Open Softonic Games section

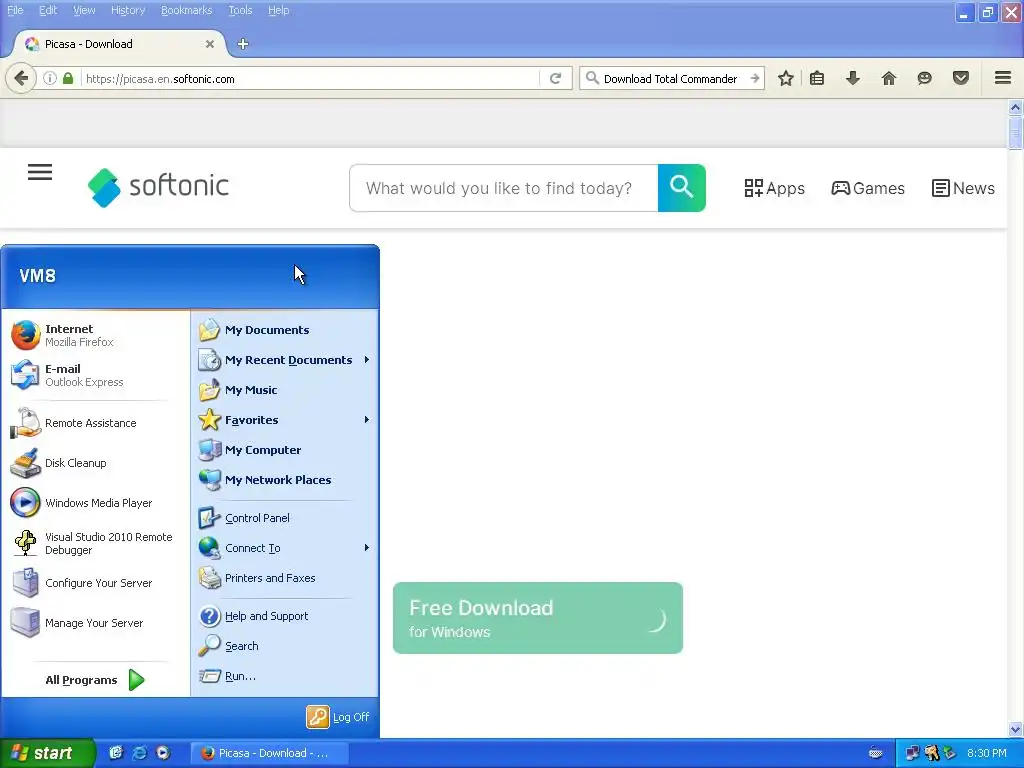coord(868,188)
